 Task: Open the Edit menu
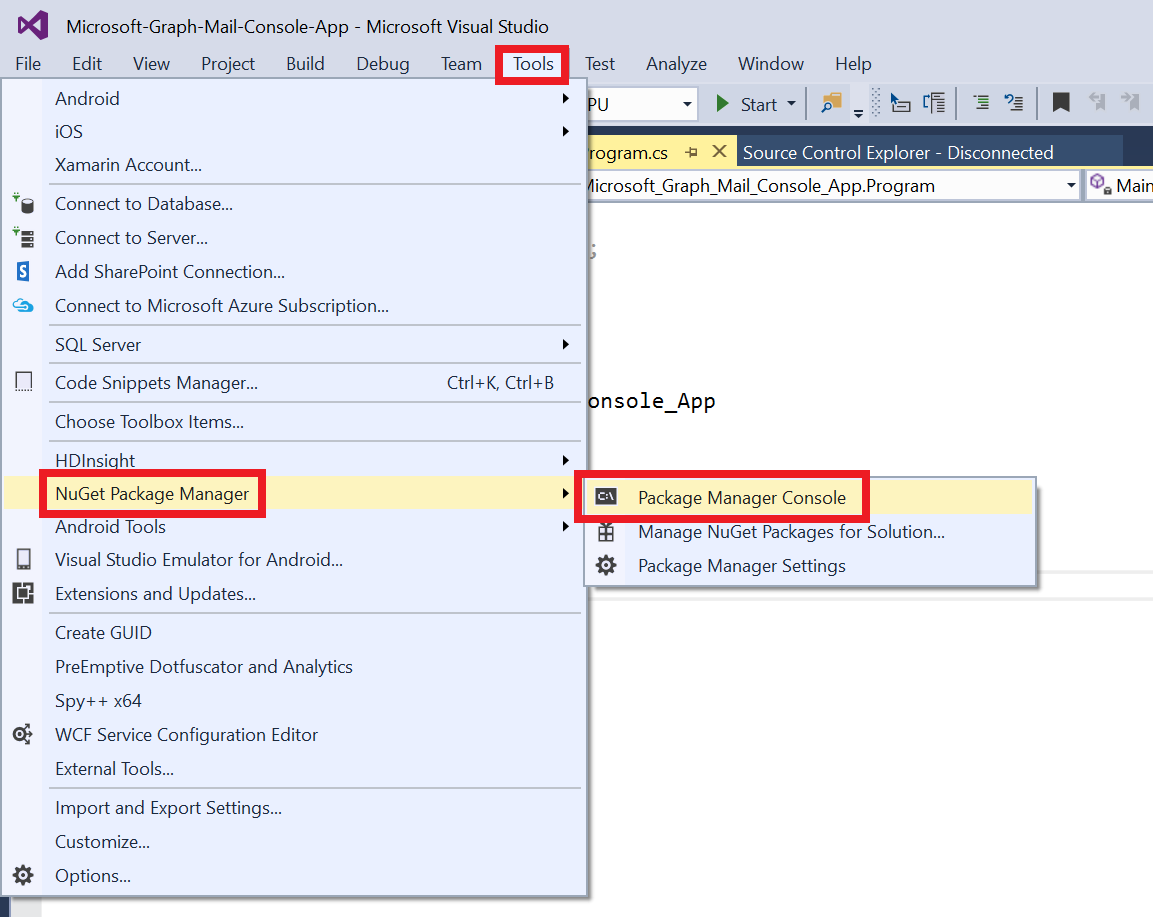[x=87, y=64]
